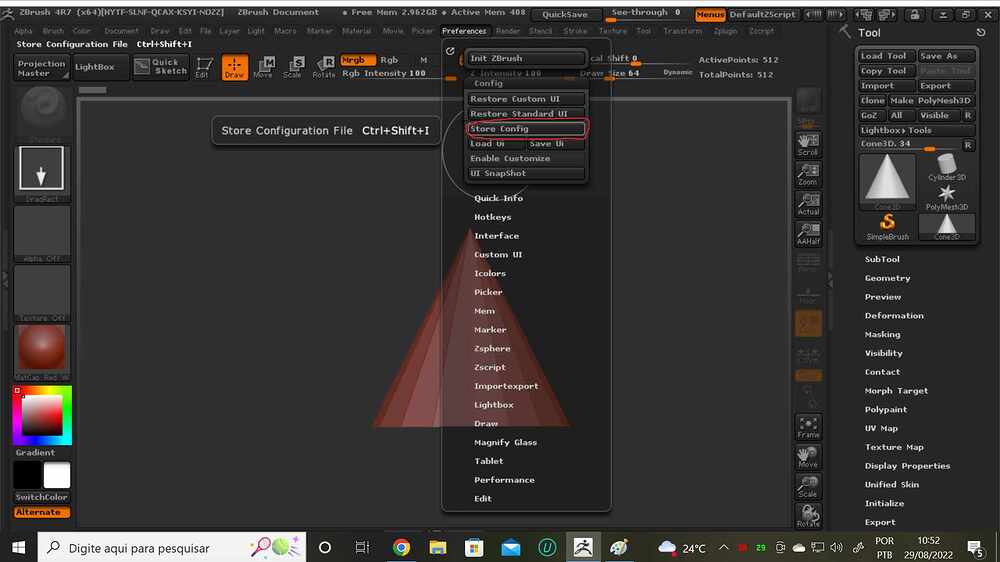
Task: Expand the Deformation section
Action: click(894, 316)
